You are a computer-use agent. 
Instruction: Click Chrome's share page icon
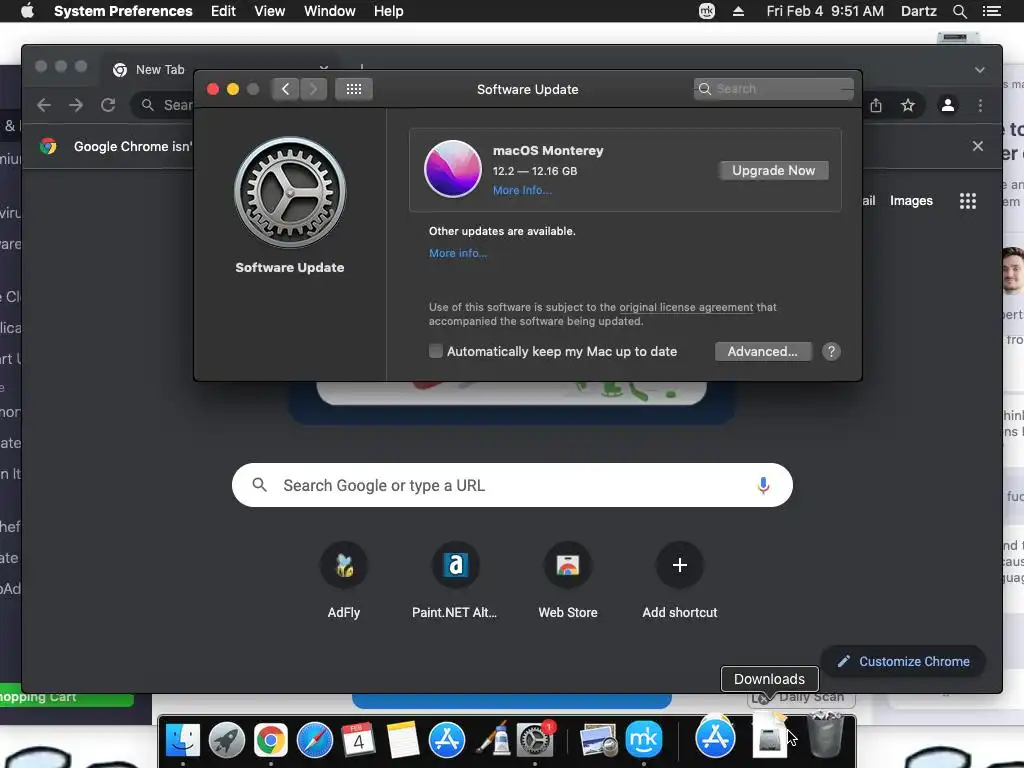(x=876, y=105)
